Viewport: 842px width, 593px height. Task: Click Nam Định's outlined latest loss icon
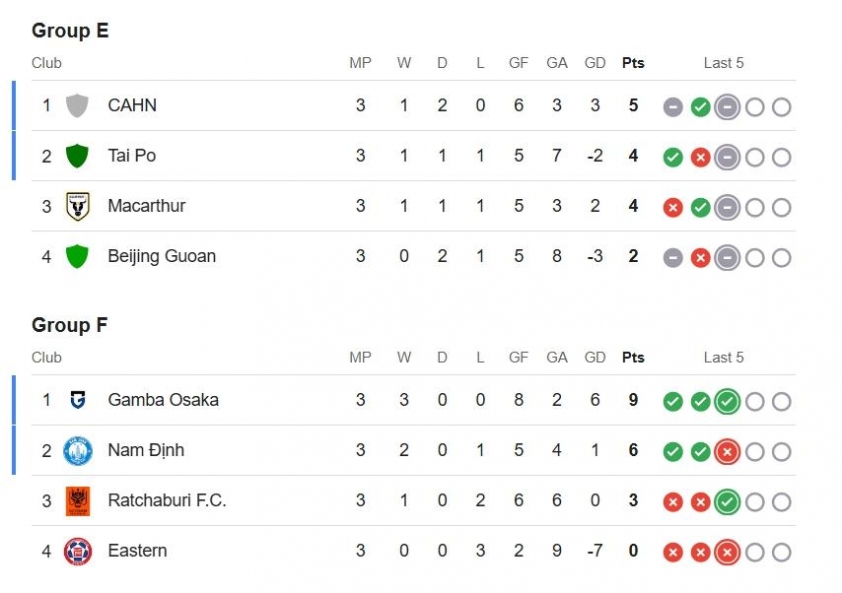pos(727,451)
